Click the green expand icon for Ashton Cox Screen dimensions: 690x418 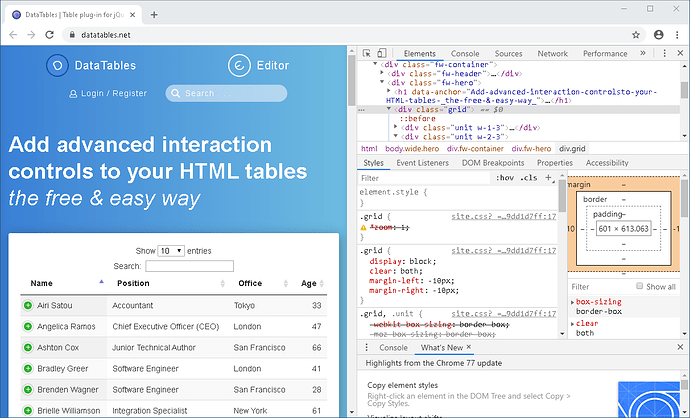pyautogui.click(x=28, y=347)
